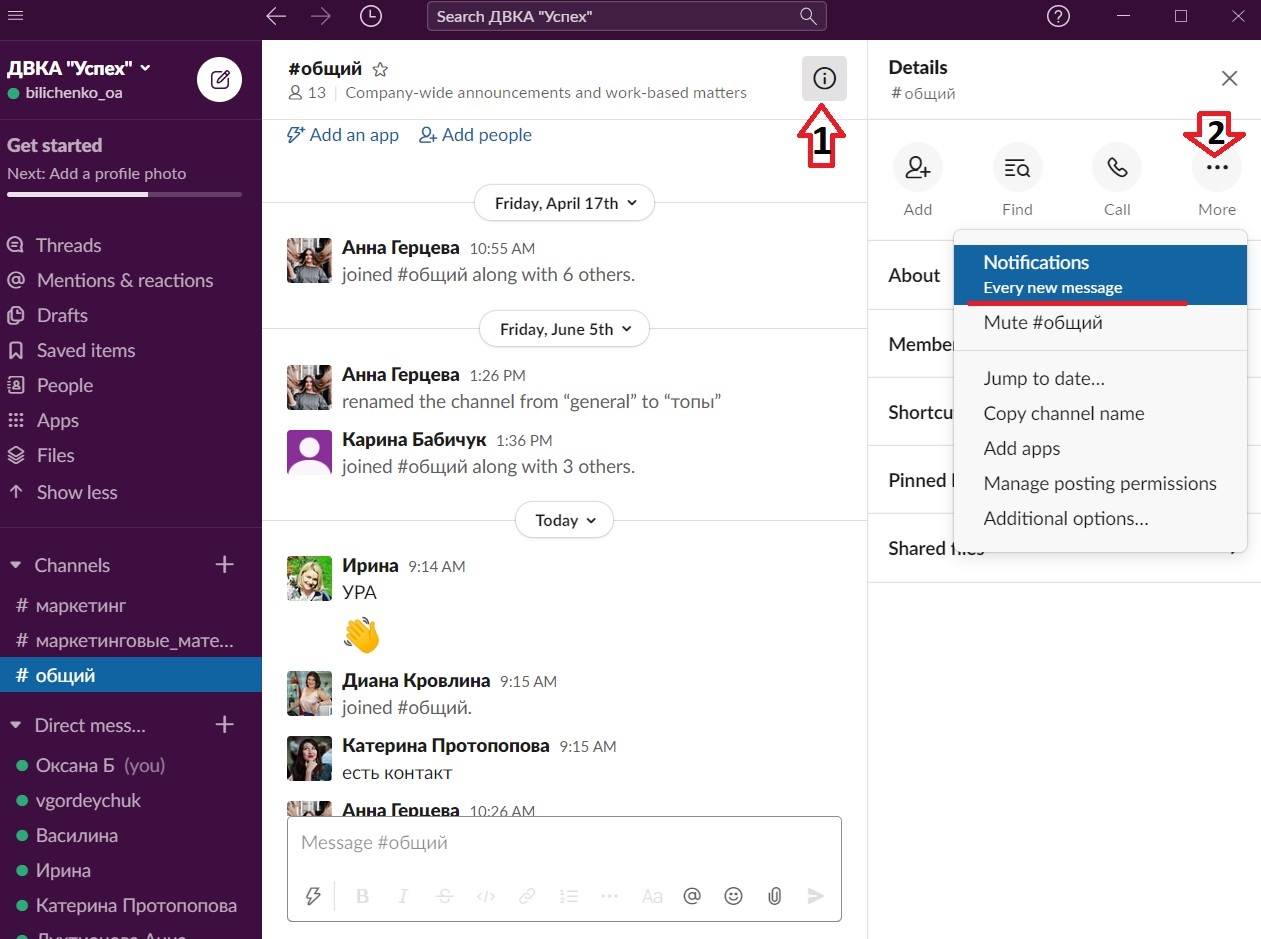
Task: Toggle strikethrough formatting in composer
Action: [445, 896]
